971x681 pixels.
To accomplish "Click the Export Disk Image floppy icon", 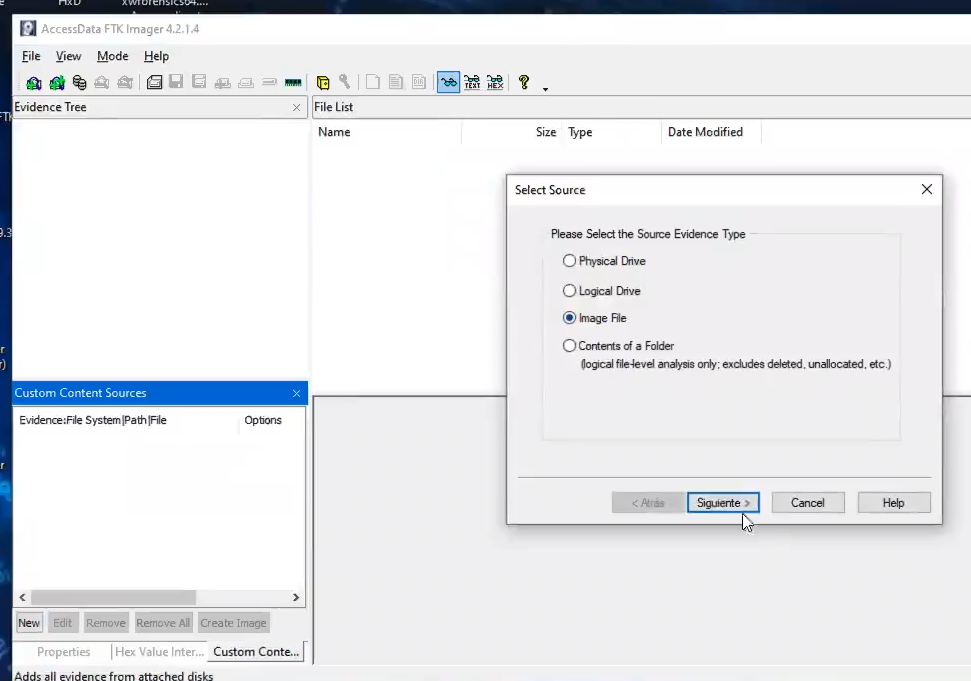I will tap(176, 82).
